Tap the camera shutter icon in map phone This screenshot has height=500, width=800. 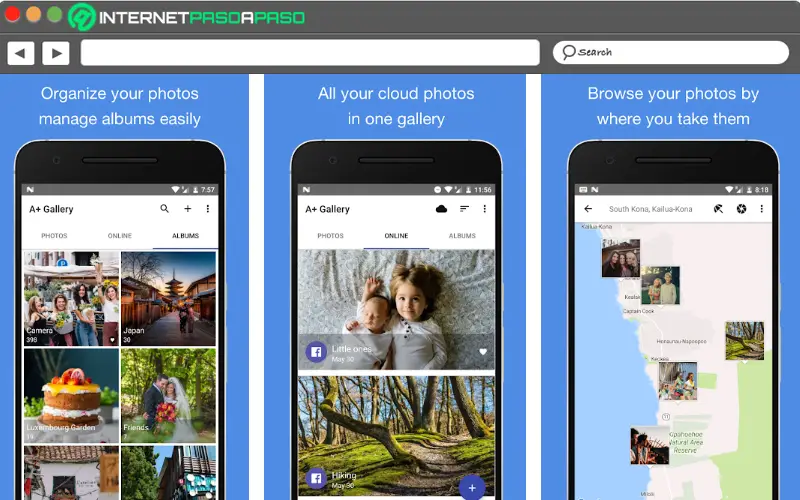click(x=741, y=209)
